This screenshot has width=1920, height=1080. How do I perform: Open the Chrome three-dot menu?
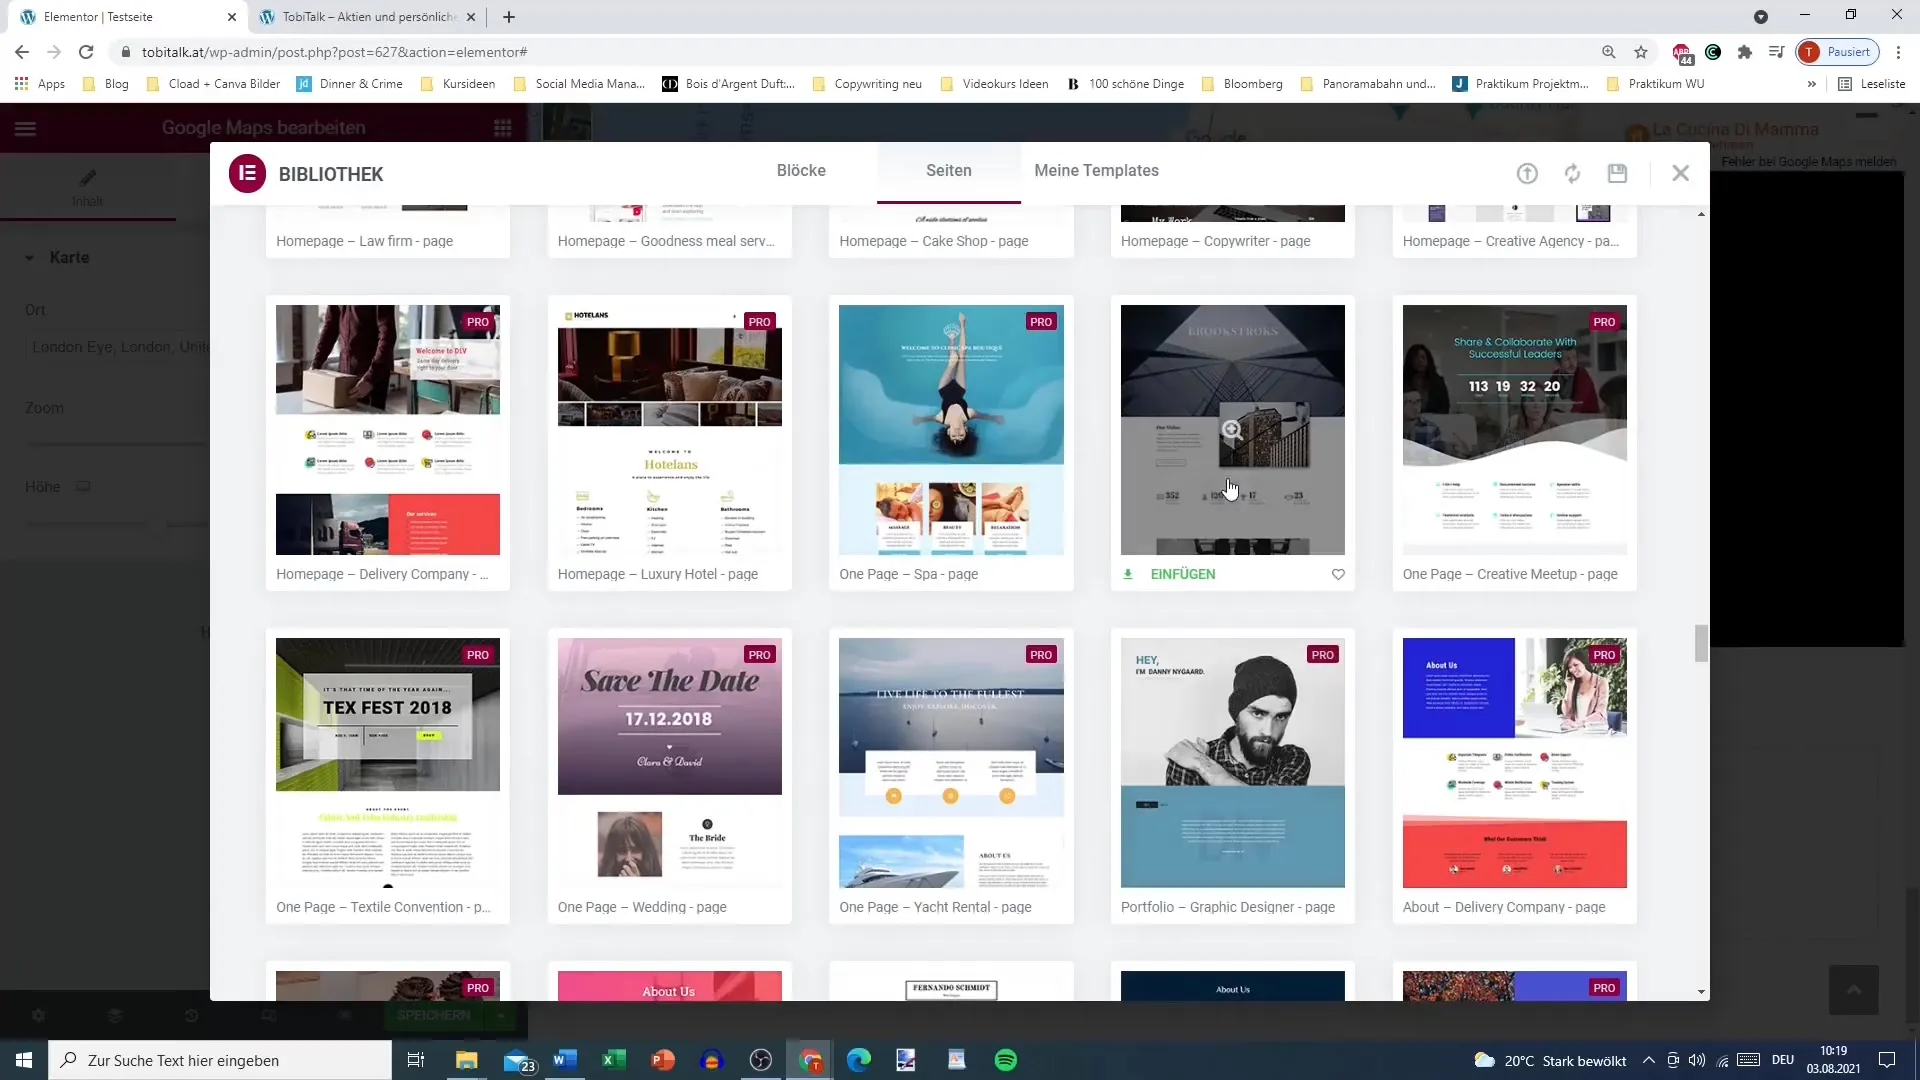pyautogui.click(x=1898, y=52)
